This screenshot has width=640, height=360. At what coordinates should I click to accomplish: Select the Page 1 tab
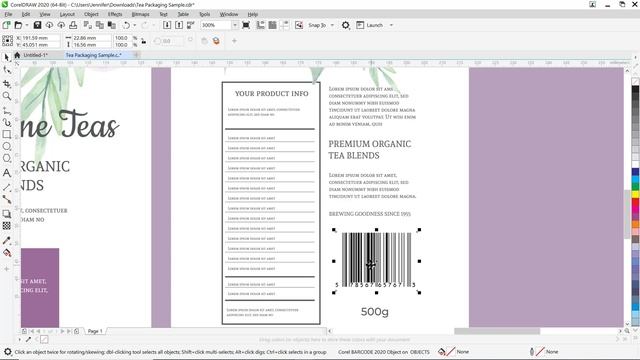point(95,331)
